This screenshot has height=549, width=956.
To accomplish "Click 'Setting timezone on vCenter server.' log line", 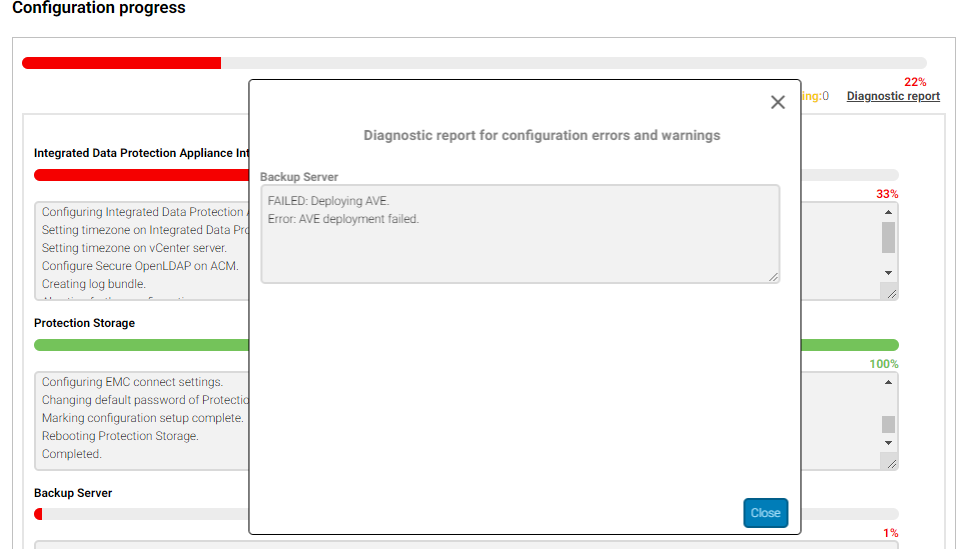I will tap(134, 248).
